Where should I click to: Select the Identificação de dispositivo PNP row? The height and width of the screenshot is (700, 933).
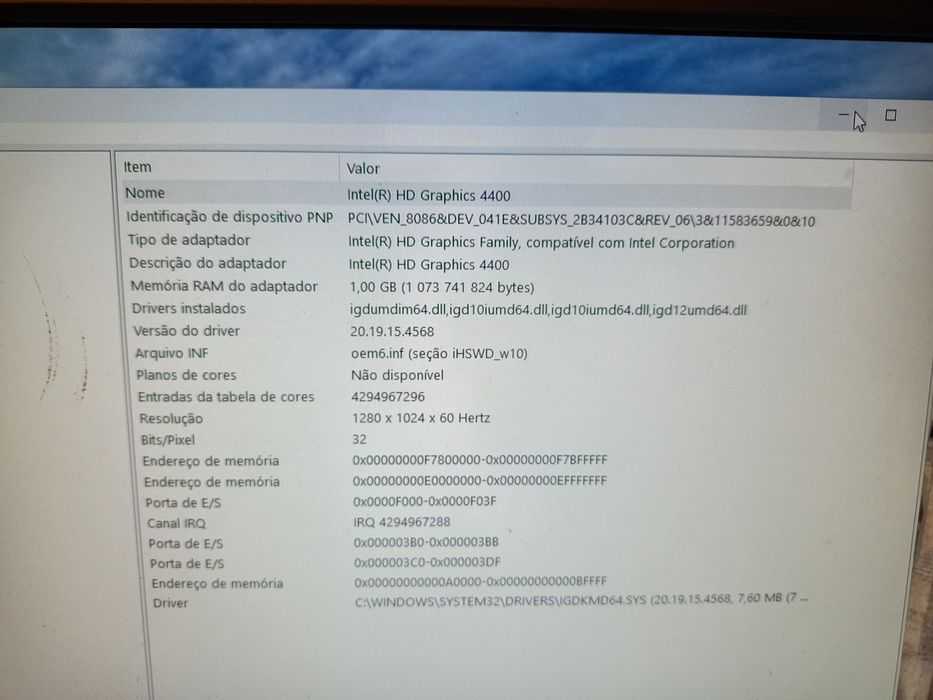[x=470, y=218]
